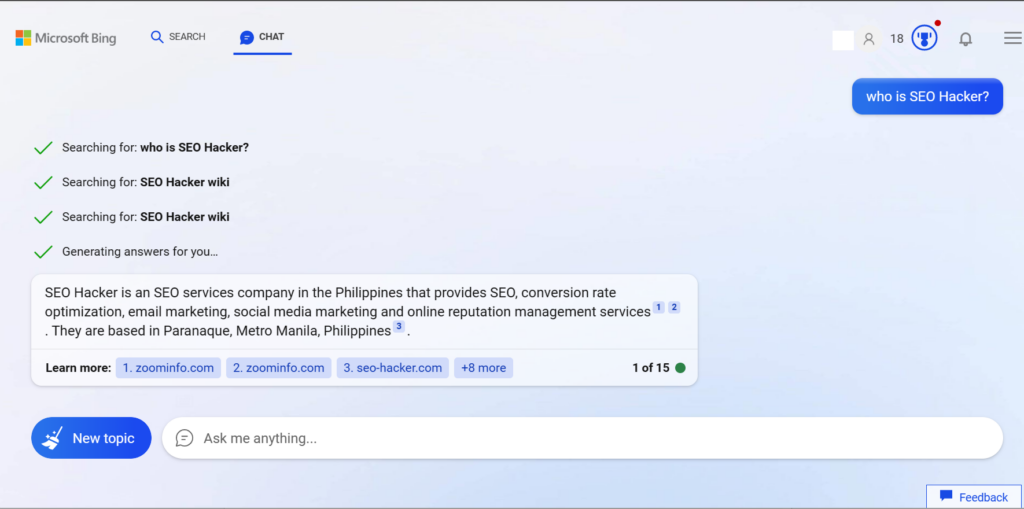Click the Microsoft Bing logo
1024x509 pixels.
coord(66,38)
